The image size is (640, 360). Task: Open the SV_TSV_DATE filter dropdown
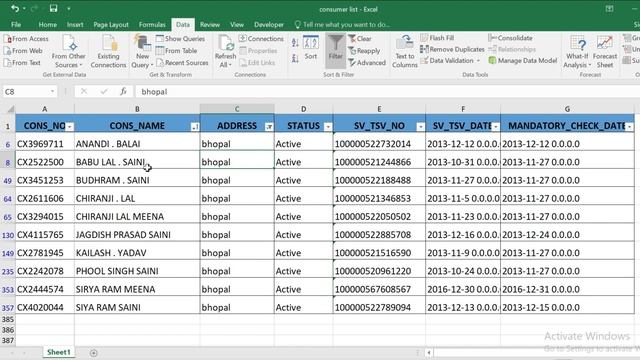496,127
